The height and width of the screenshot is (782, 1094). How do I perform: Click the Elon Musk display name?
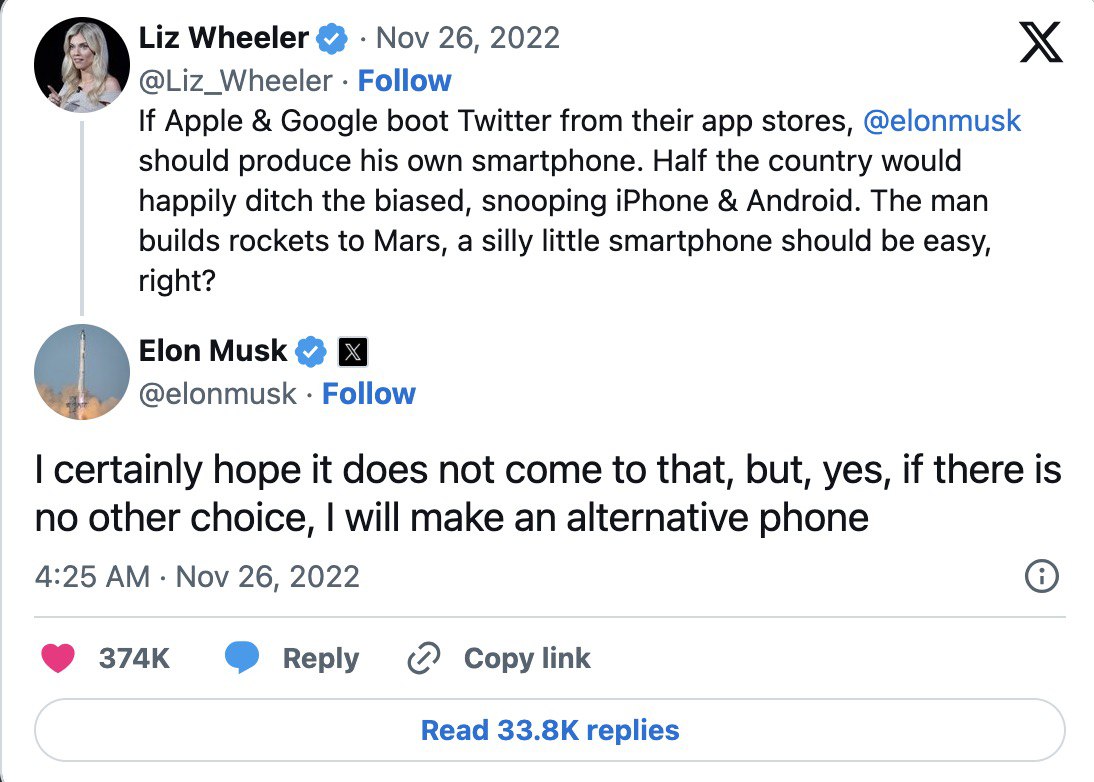click(x=213, y=351)
